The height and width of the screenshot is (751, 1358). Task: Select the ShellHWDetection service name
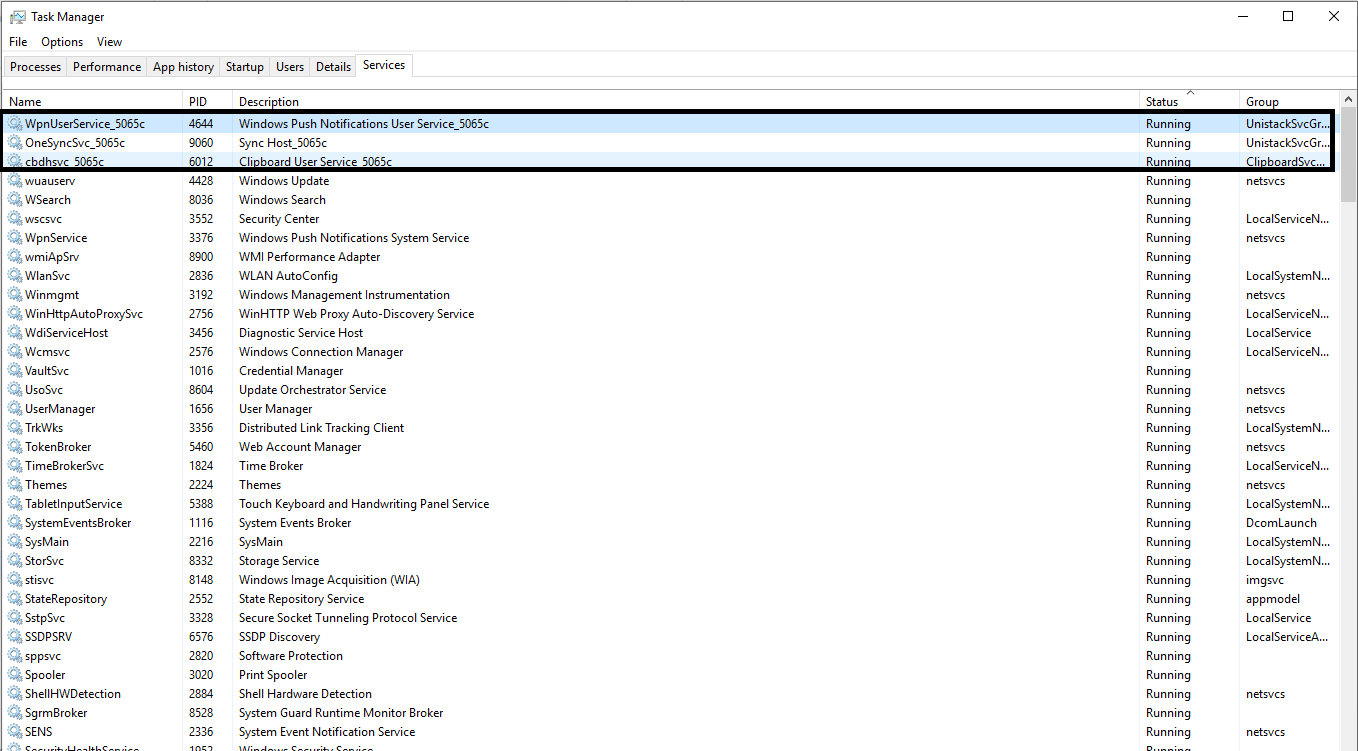pyautogui.click(x=73, y=694)
